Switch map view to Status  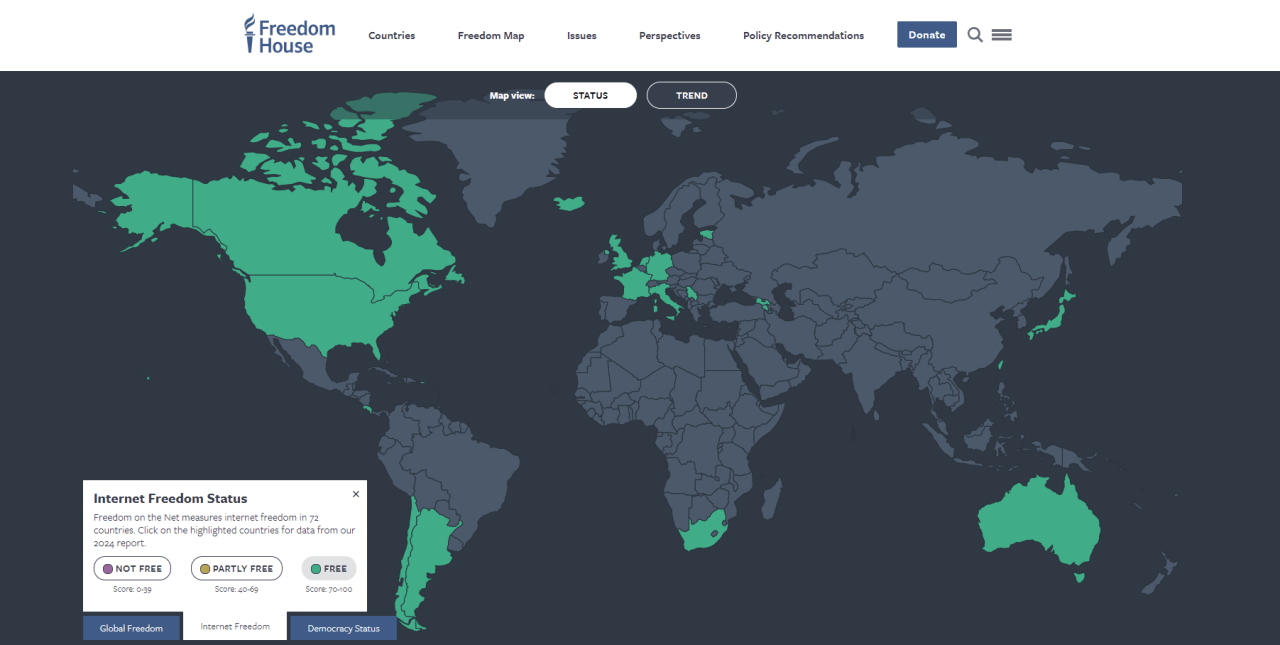tap(590, 95)
